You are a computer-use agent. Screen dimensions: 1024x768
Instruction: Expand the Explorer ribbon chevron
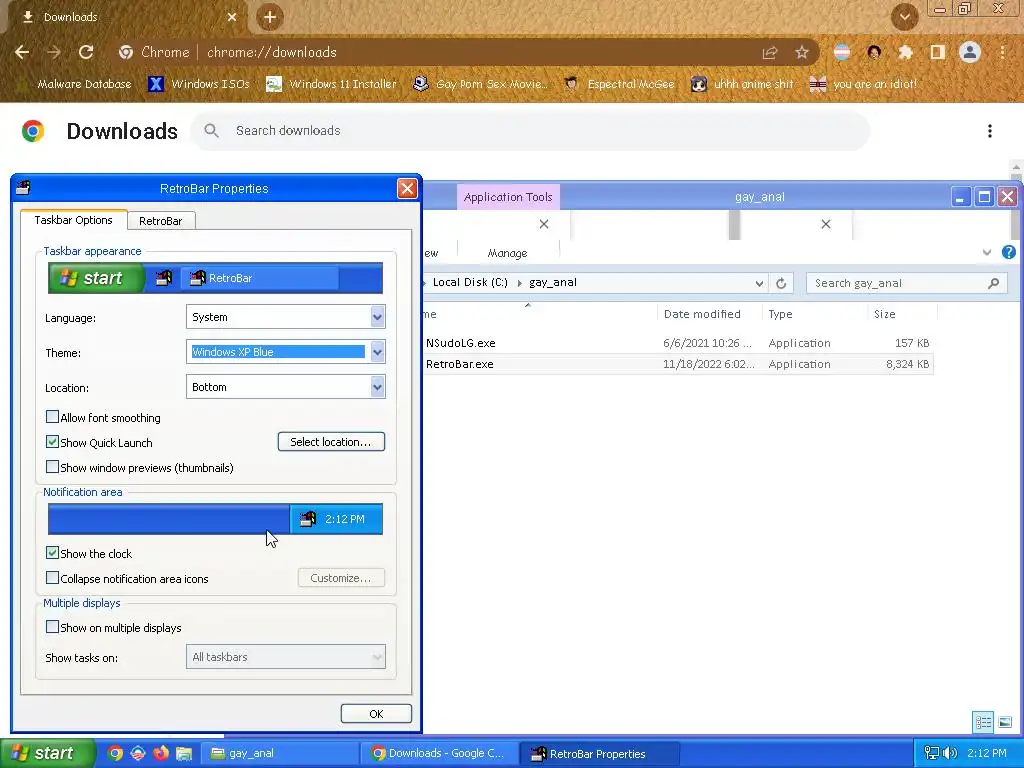click(x=987, y=252)
